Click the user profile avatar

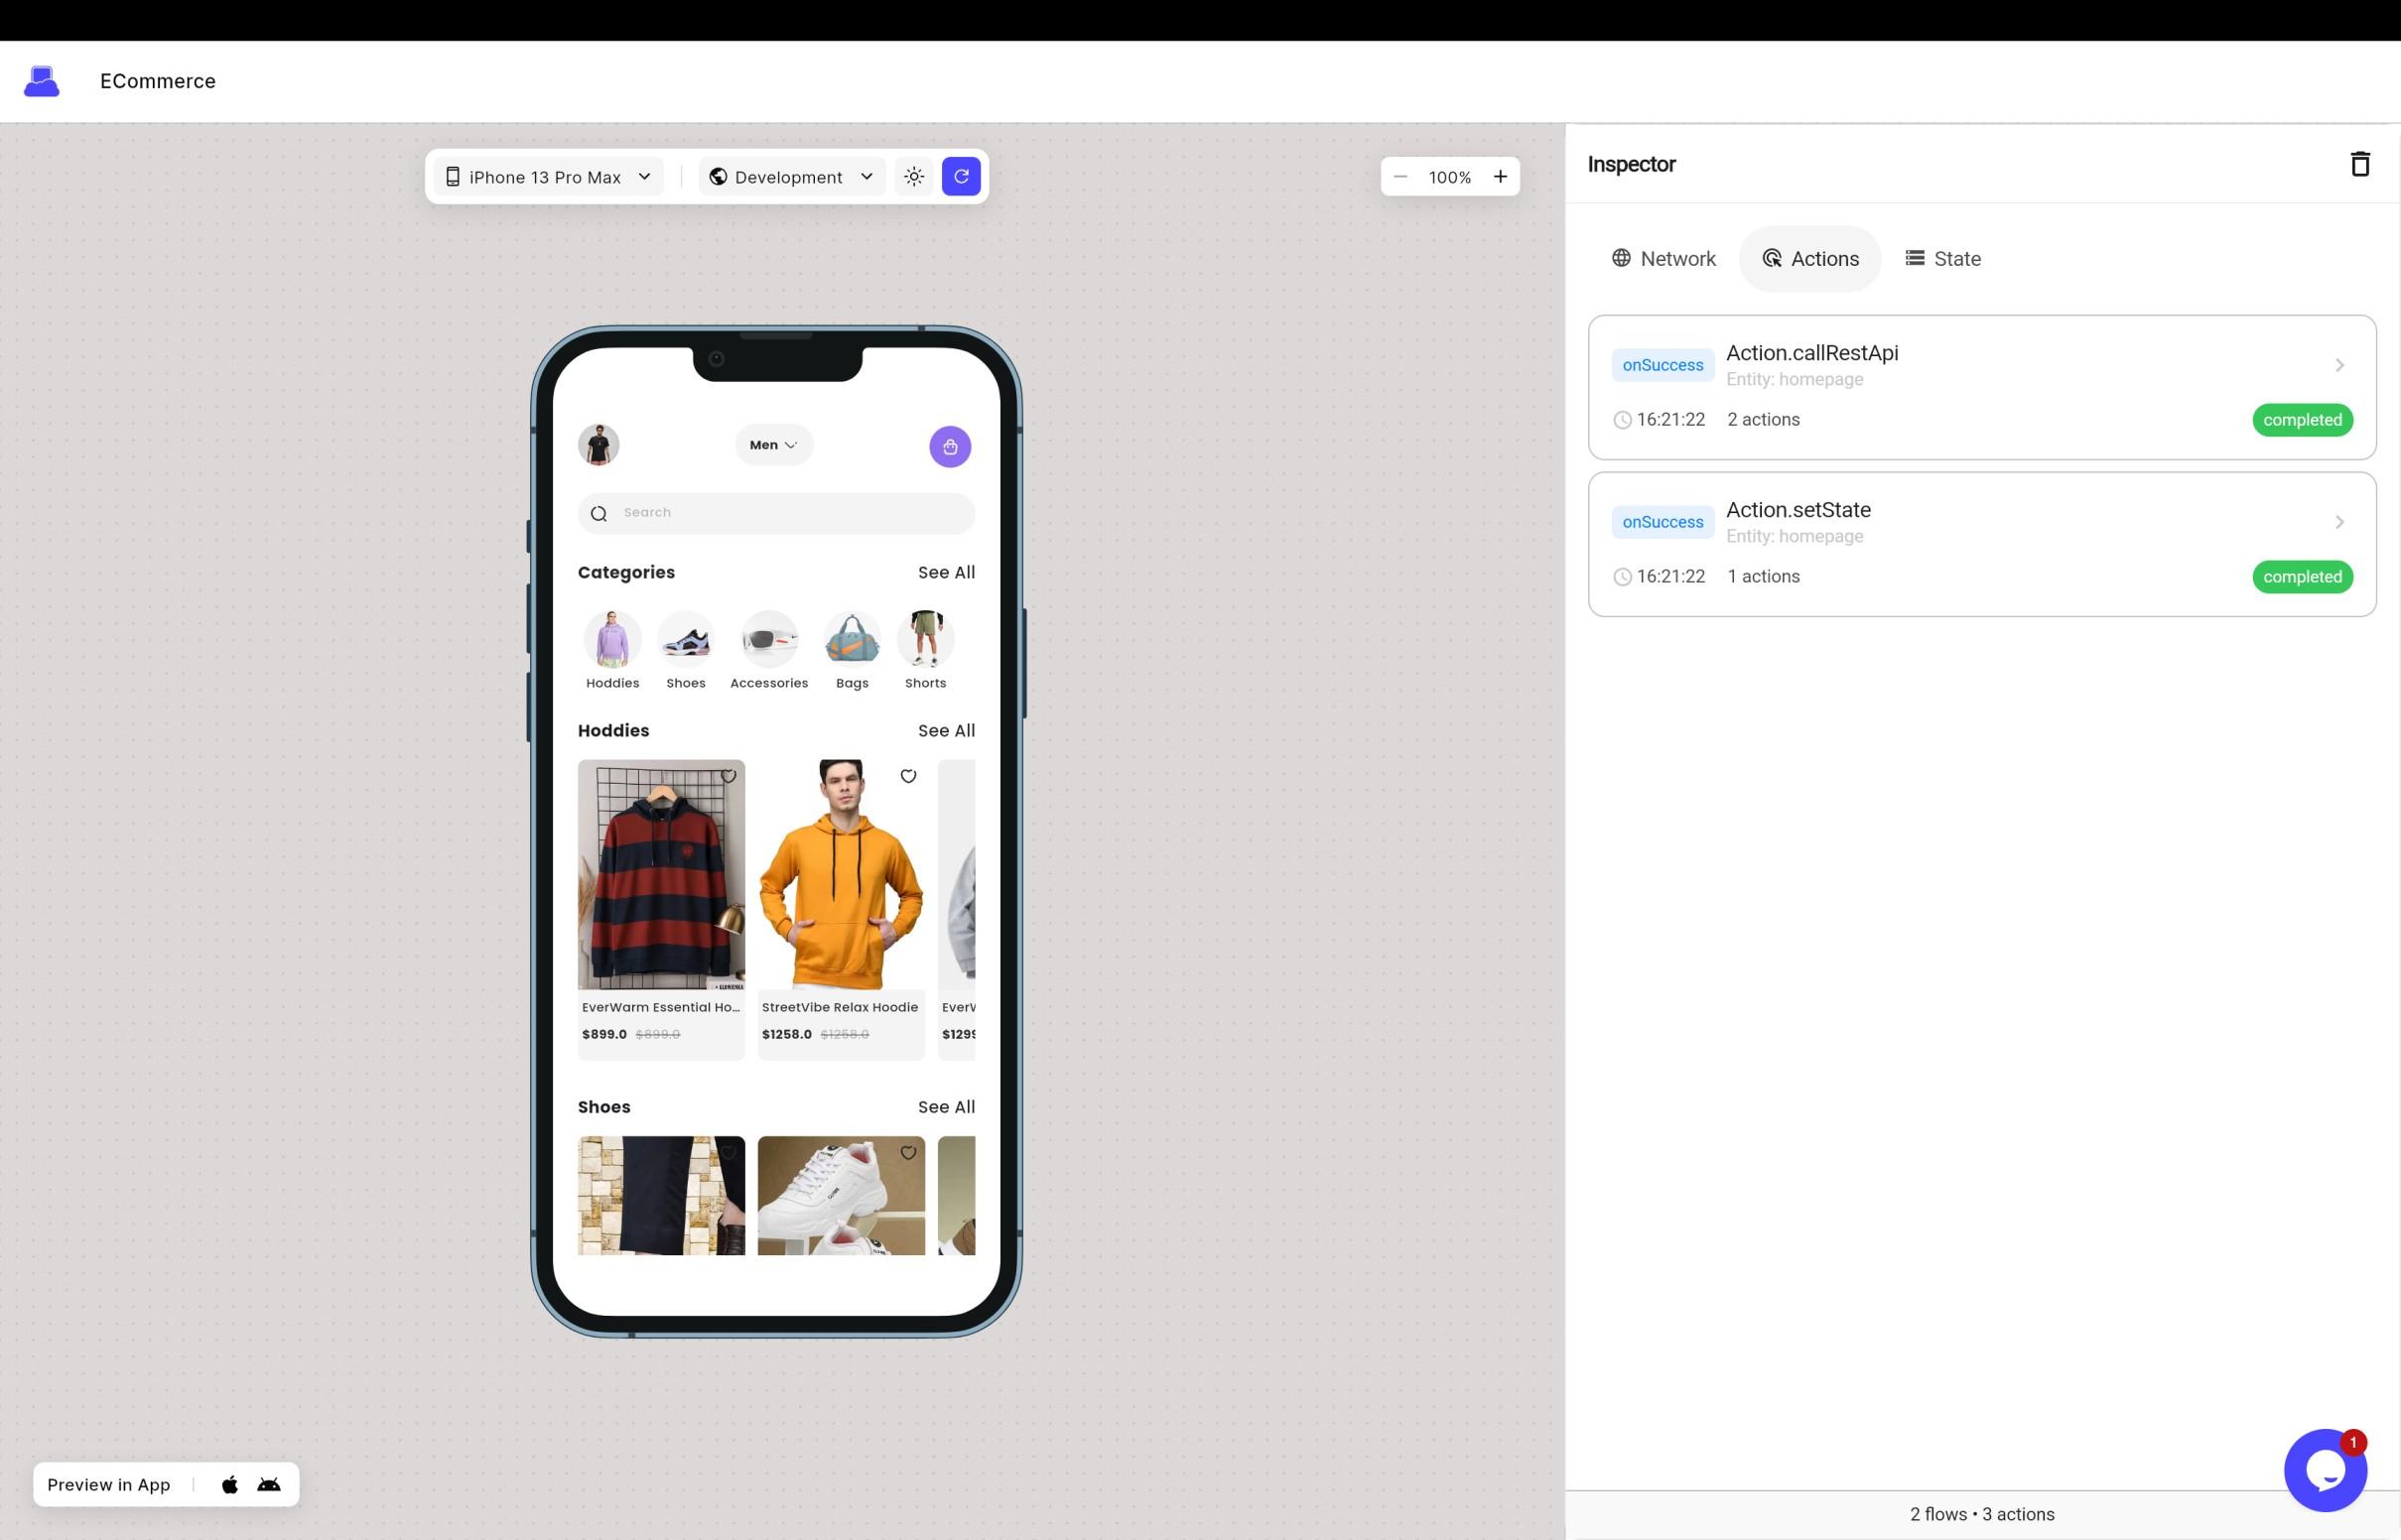coord(598,445)
